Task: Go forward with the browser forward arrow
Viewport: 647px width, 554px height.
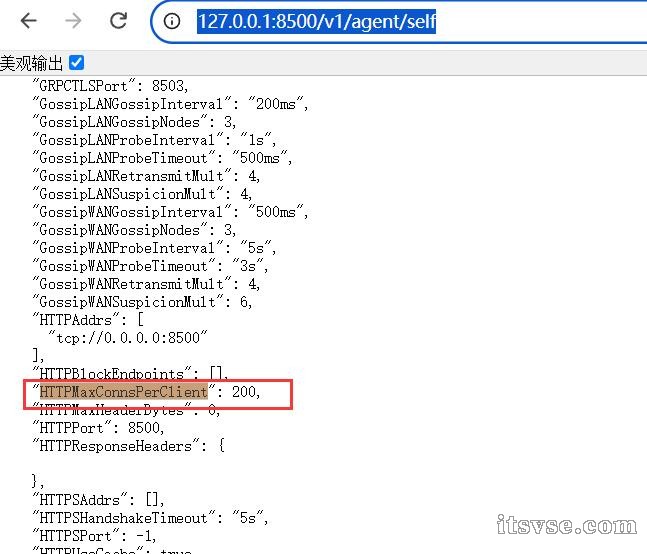Action: pyautogui.click(x=73, y=20)
